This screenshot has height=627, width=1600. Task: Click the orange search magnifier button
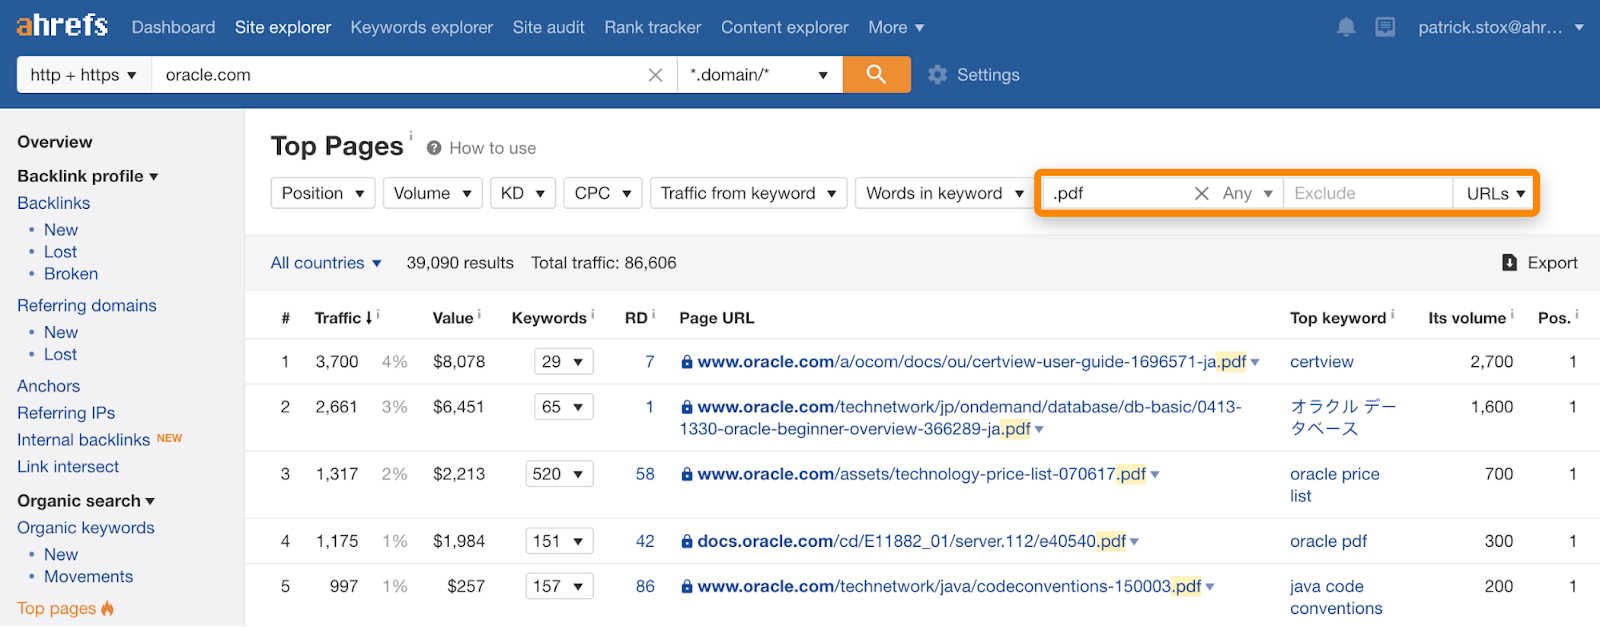876,75
